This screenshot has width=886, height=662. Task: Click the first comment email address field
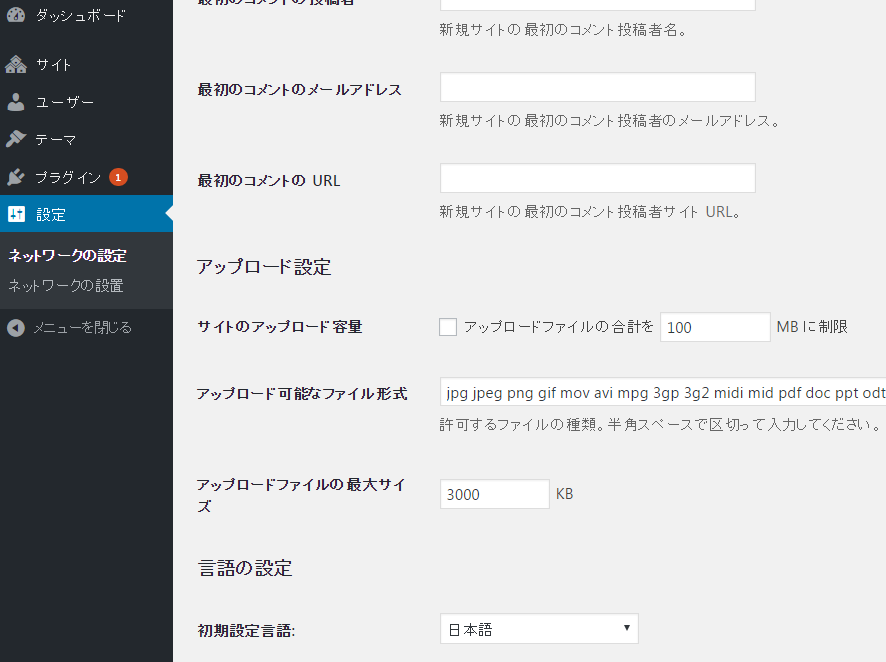pos(597,88)
